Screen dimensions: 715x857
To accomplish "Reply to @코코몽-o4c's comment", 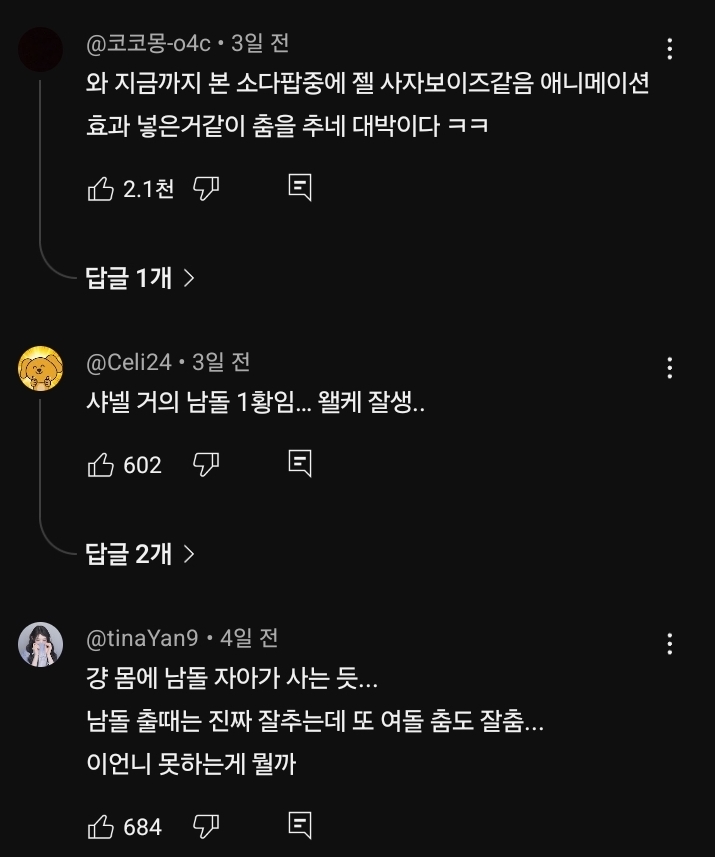I will point(300,188).
